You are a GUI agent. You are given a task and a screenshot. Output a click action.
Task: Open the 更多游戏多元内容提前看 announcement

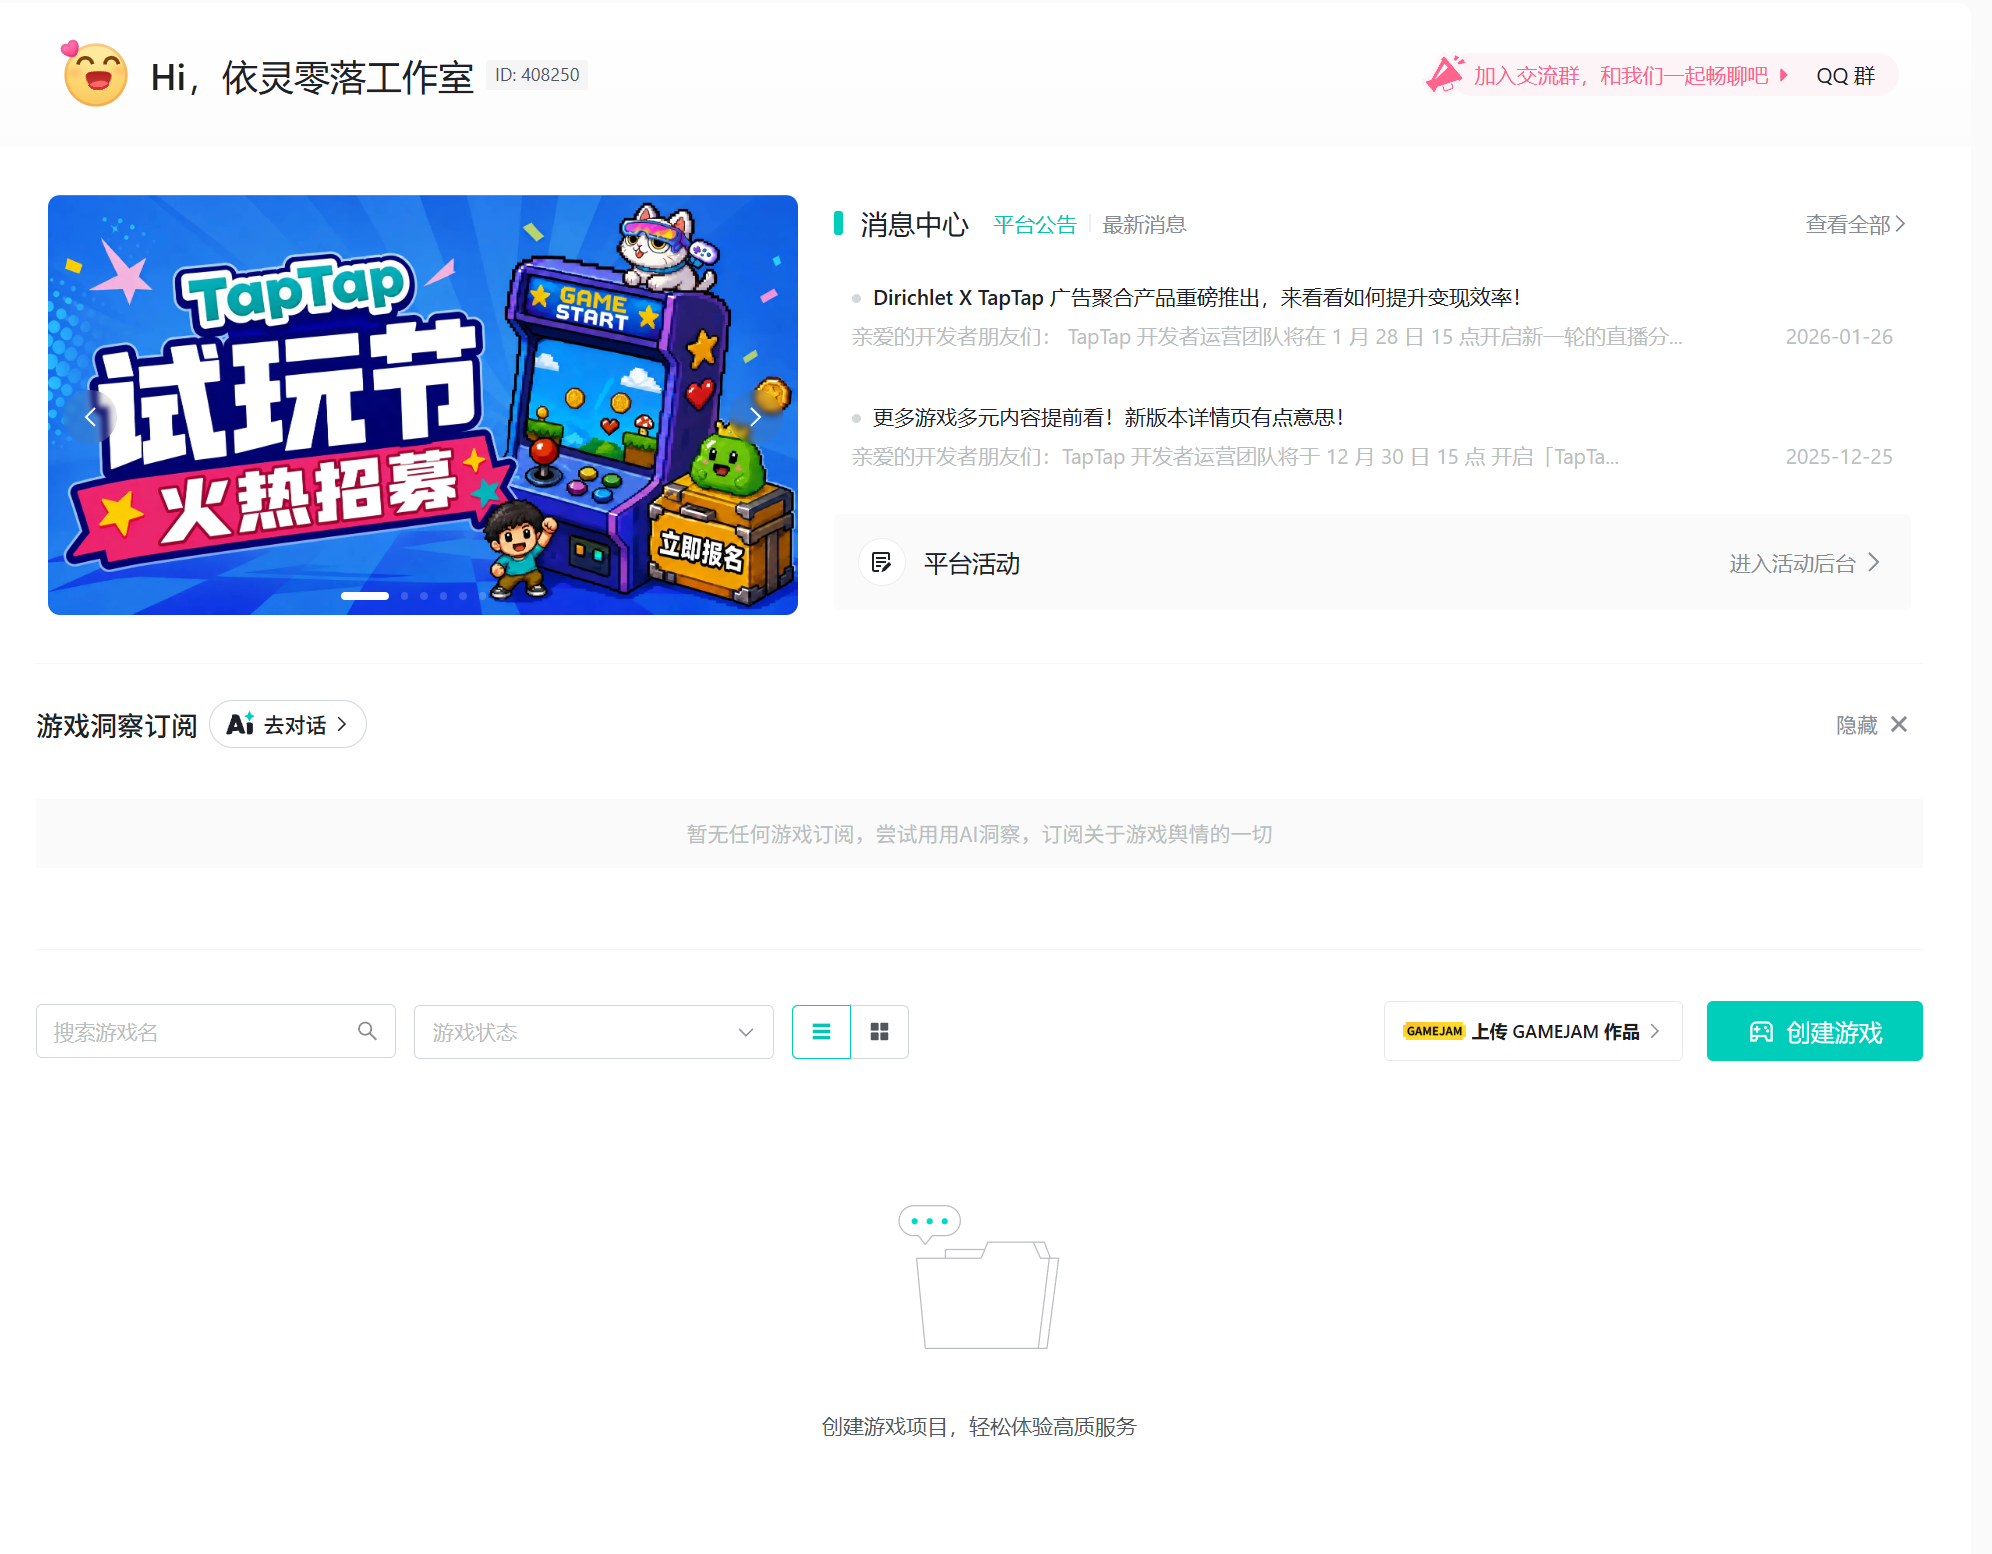(1109, 418)
